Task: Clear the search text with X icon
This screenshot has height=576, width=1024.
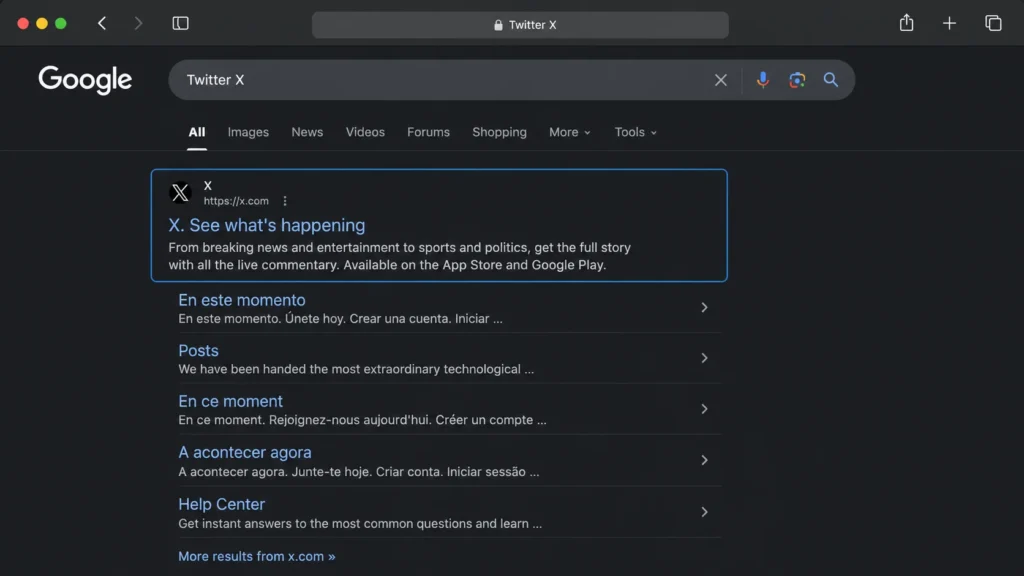Action: pos(720,80)
